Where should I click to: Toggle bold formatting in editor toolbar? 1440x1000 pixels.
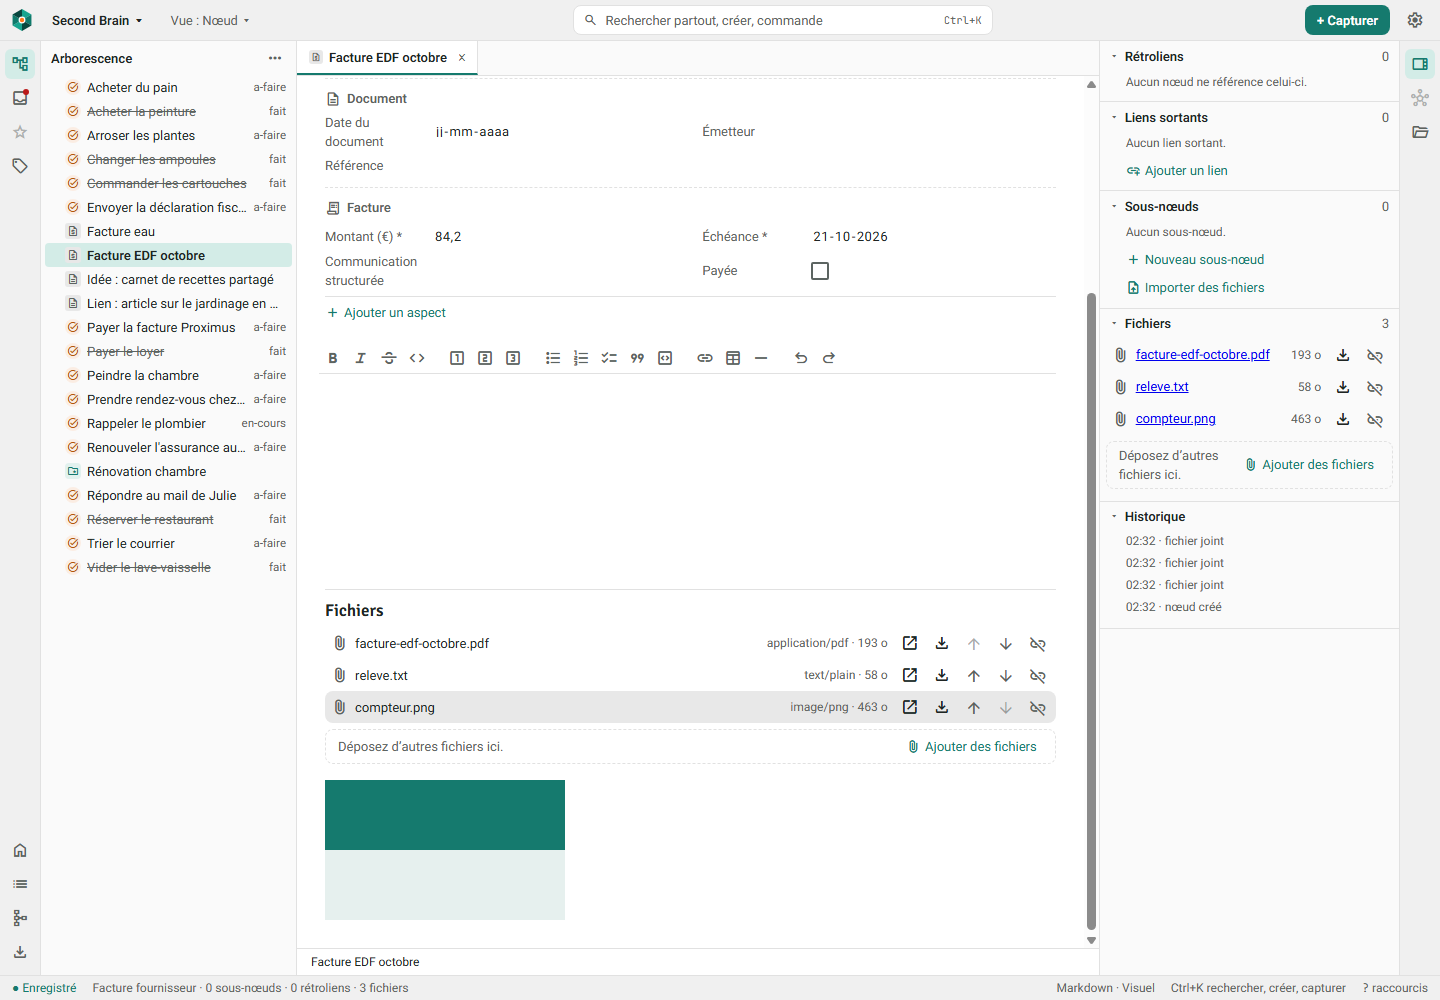[333, 358]
